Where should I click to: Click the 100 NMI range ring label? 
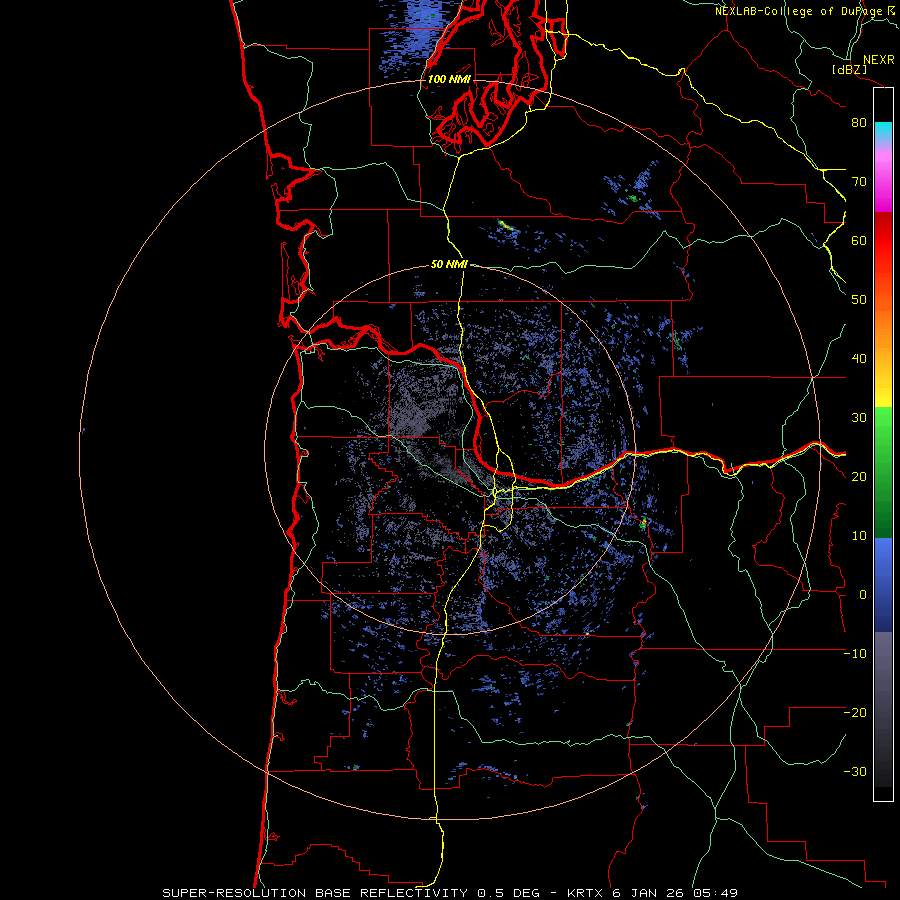tap(449, 79)
